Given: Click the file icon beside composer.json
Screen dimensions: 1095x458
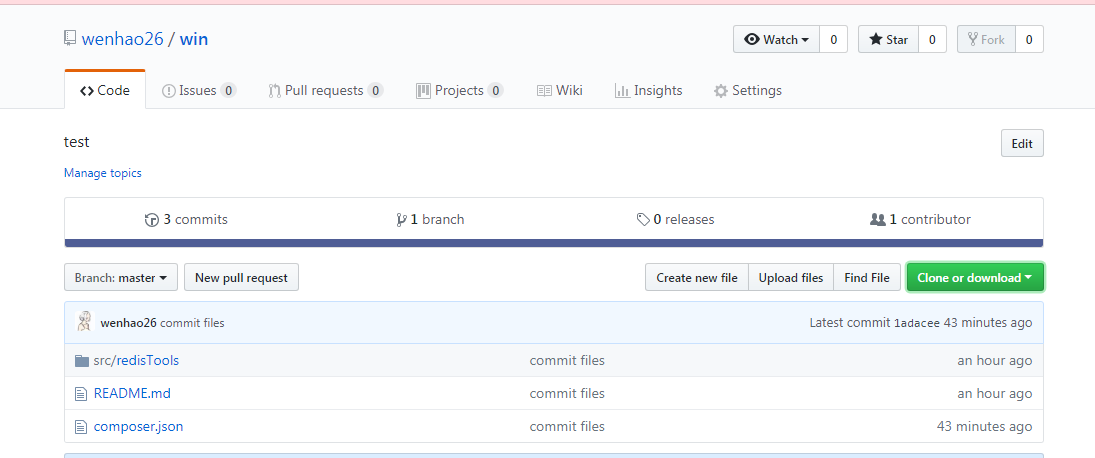Looking at the screenshot, I should tap(81, 427).
